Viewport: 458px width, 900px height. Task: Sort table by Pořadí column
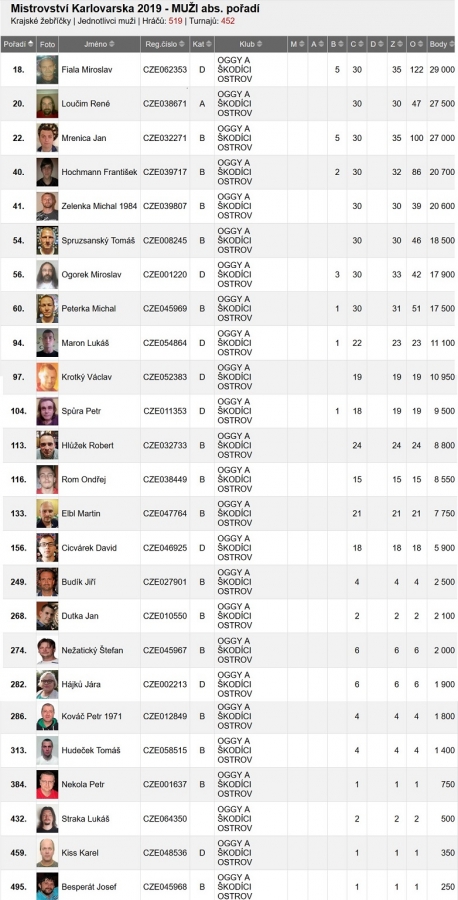pyautogui.click(x=18, y=44)
